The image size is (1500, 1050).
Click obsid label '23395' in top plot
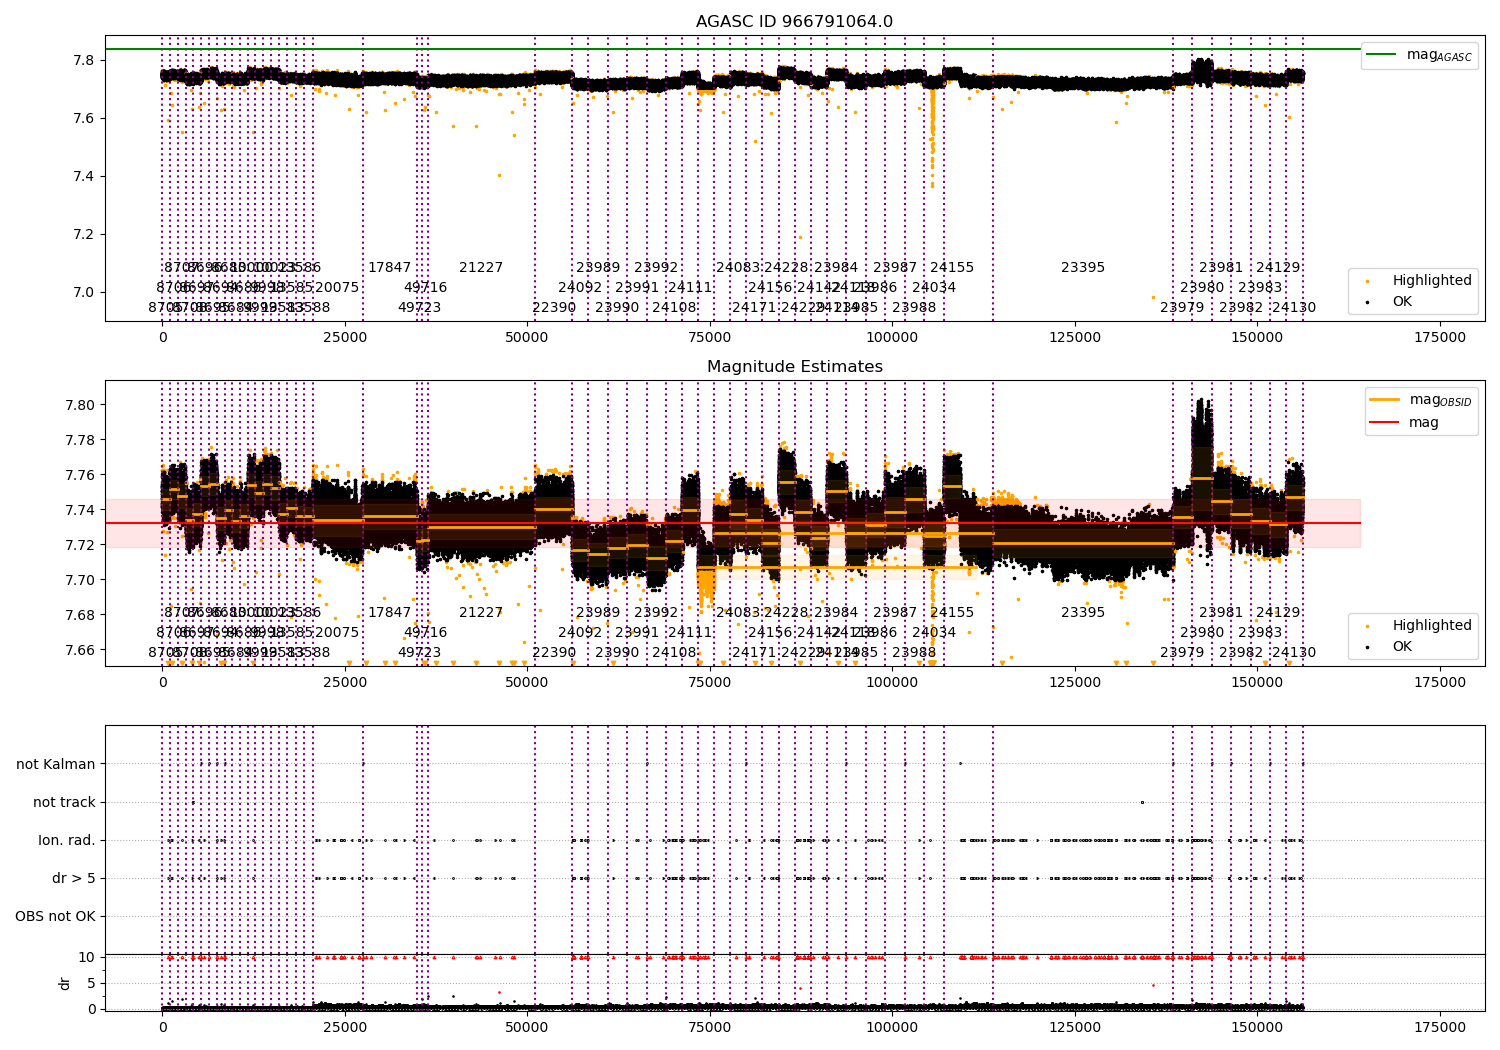pos(1083,267)
